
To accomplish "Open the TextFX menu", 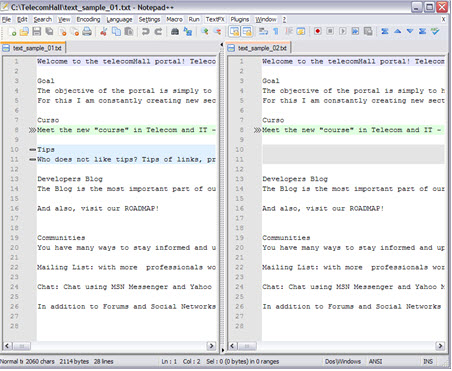I will tap(215, 20).
